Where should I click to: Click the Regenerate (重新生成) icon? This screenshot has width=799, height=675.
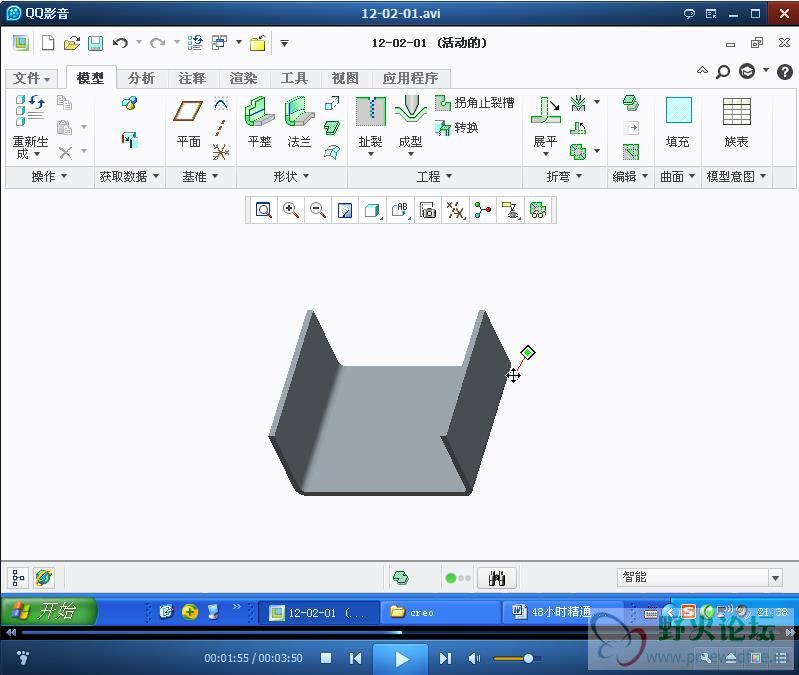(x=30, y=127)
